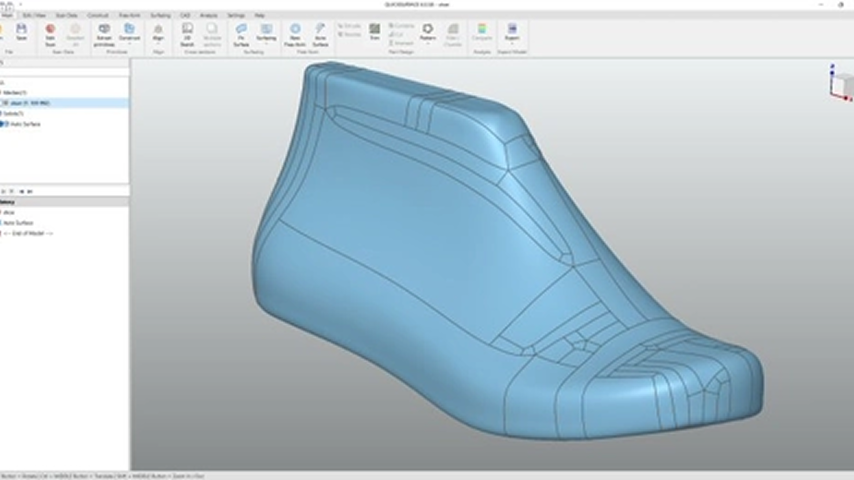Screen dimensions: 854x480
Task: Open the Settings ribbon tab
Action: click(x=235, y=16)
